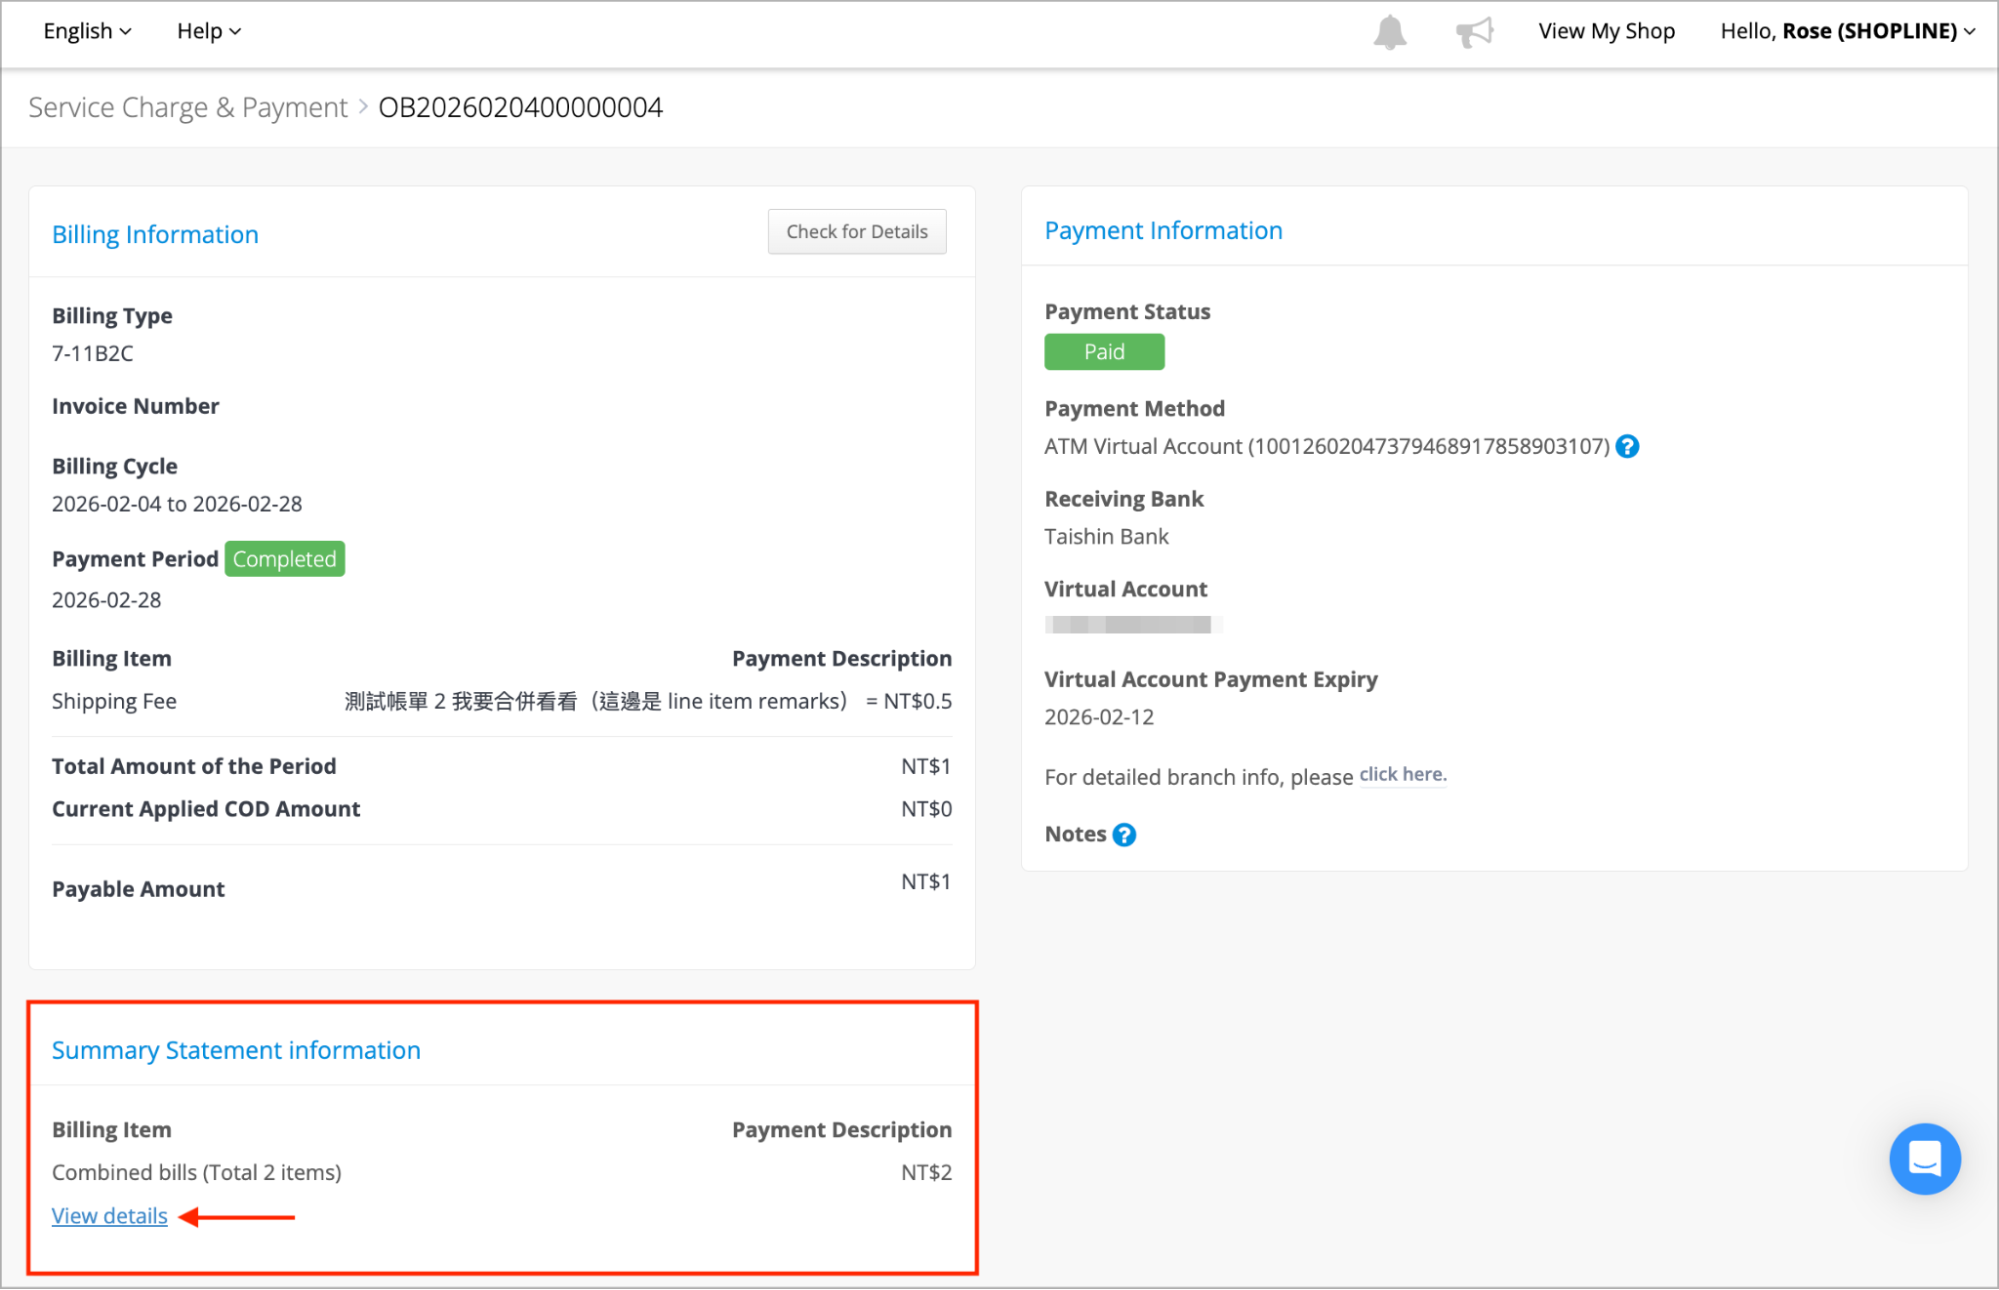Select the Taishin Bank text
1999x1290 pixels.
(x=1106, y=537)
